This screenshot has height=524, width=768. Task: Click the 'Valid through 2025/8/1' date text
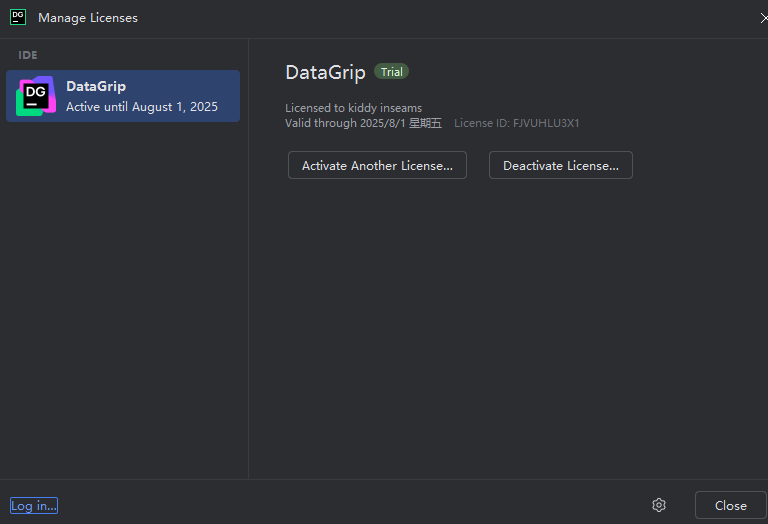coord(363,123)
